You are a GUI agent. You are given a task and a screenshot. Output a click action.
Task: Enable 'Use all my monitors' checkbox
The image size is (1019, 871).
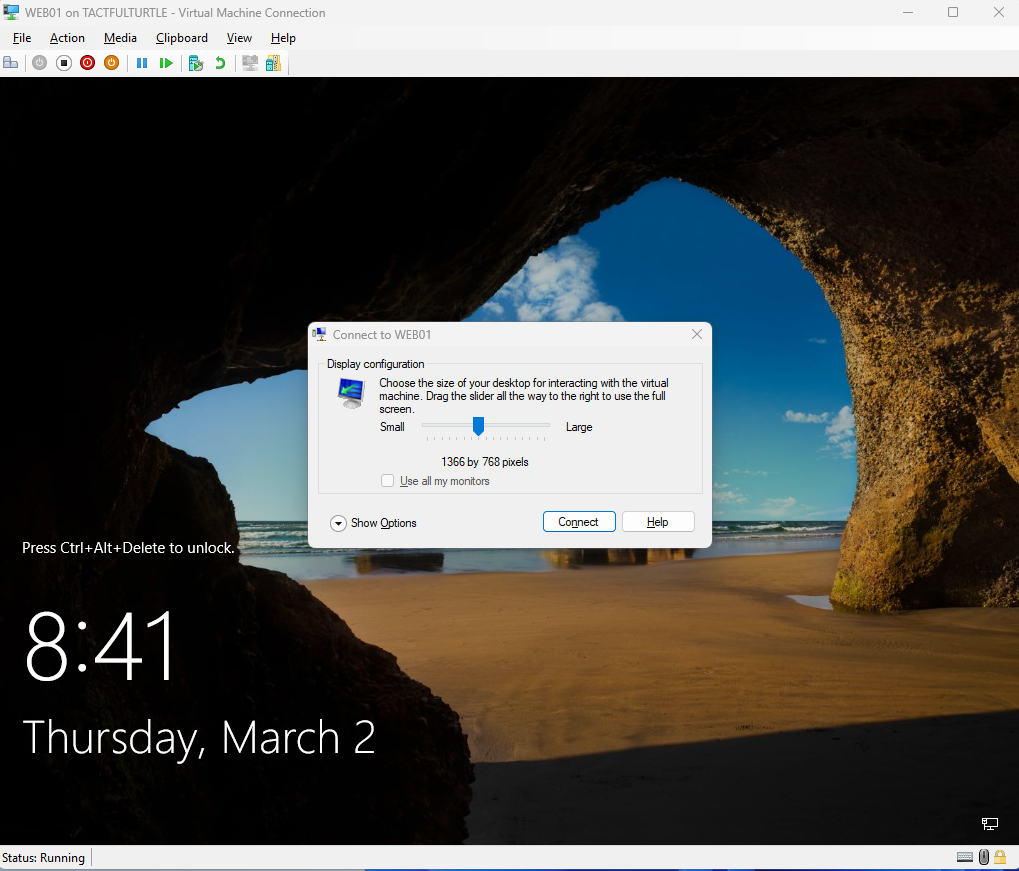(x=388, y=481)
